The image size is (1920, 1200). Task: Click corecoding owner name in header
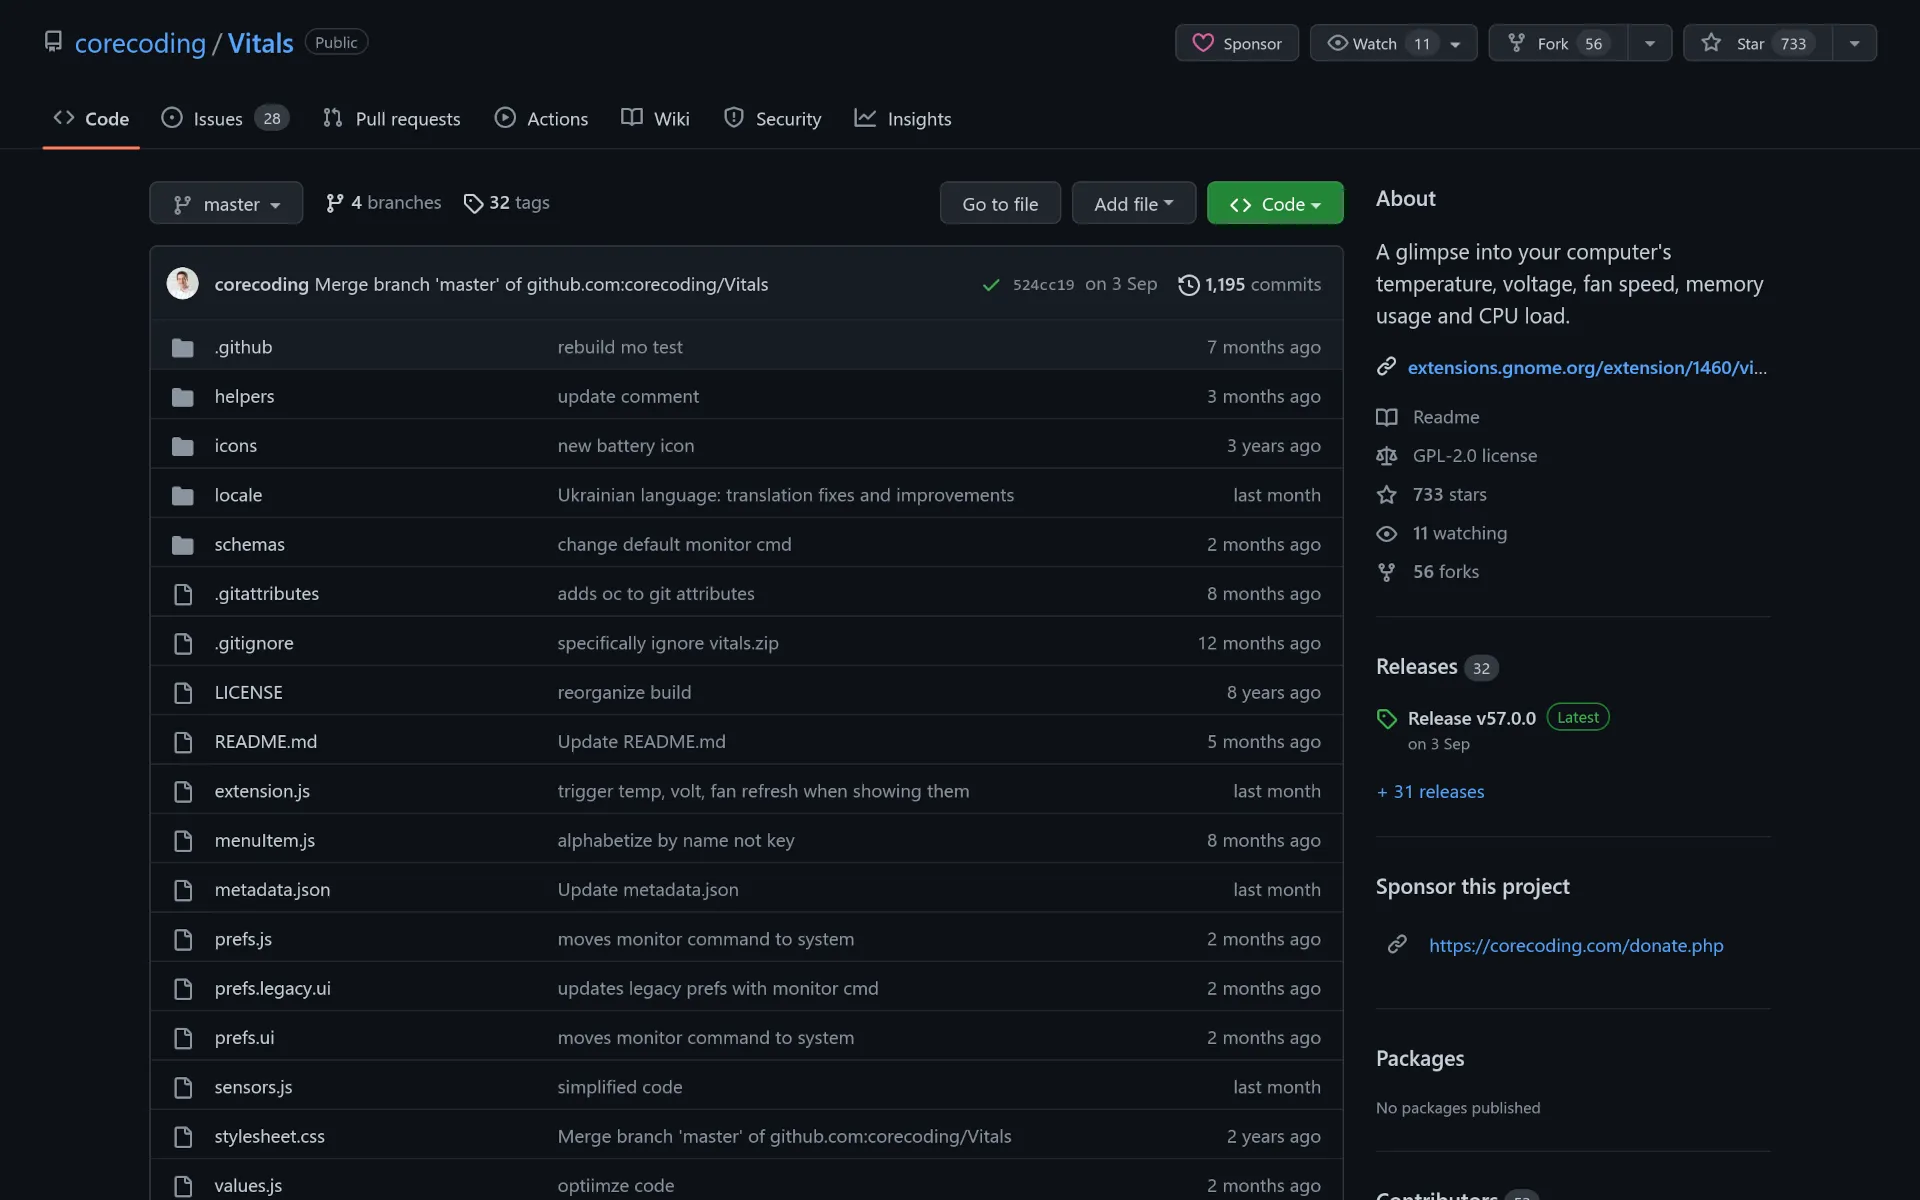pos(140,43)
